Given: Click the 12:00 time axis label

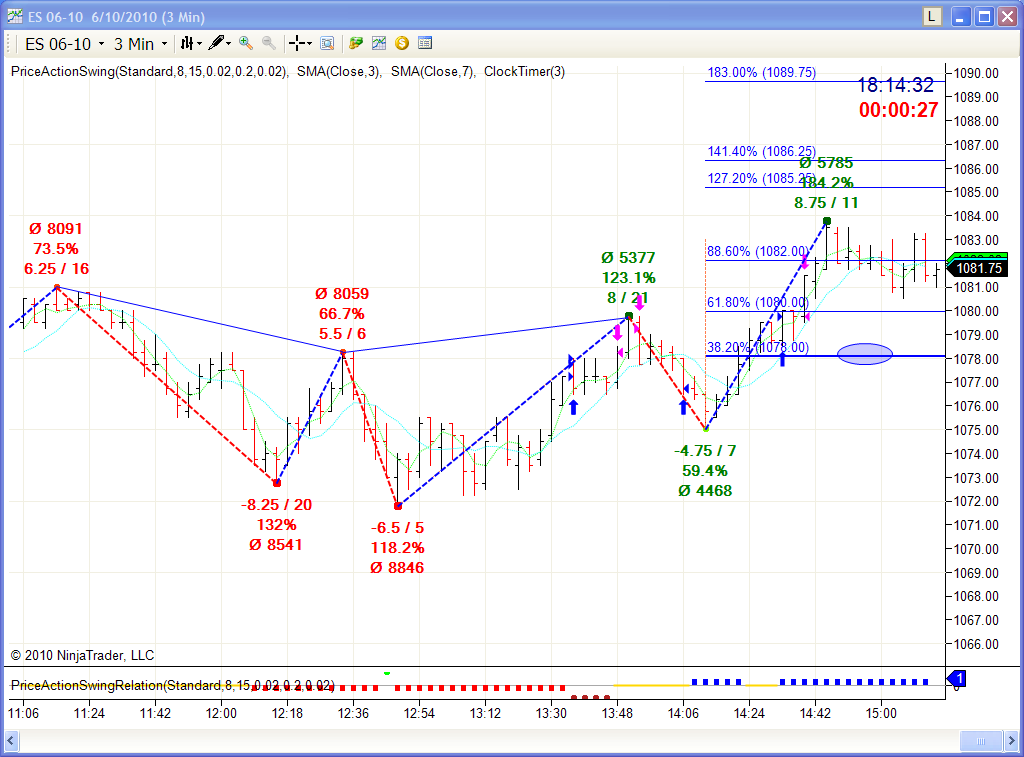Looking at the screenshot, I should click(x=221, y=713).
